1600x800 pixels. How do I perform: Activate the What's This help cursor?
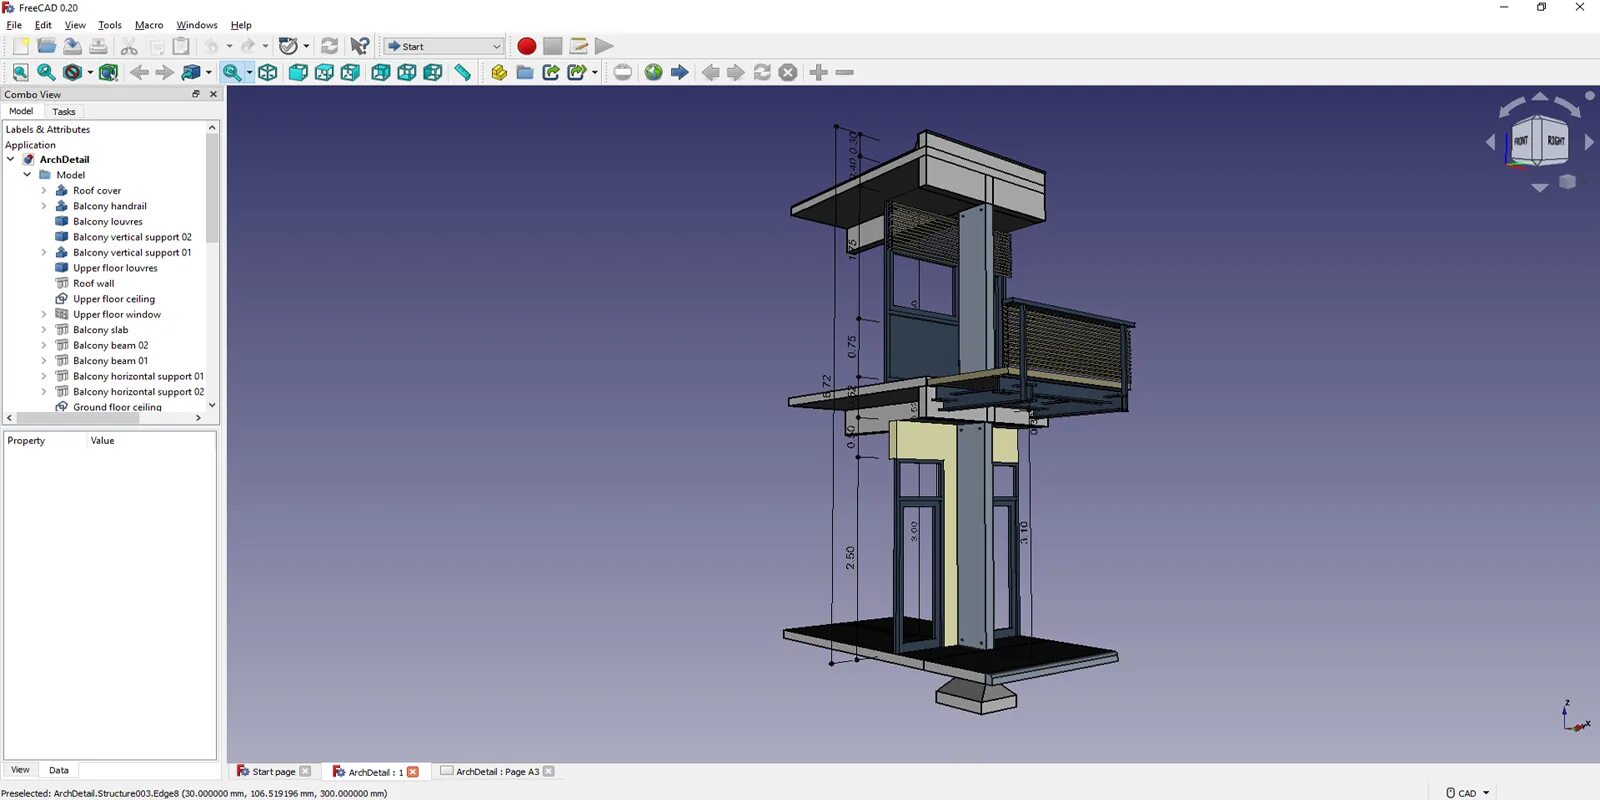click(x=360, y=46)
